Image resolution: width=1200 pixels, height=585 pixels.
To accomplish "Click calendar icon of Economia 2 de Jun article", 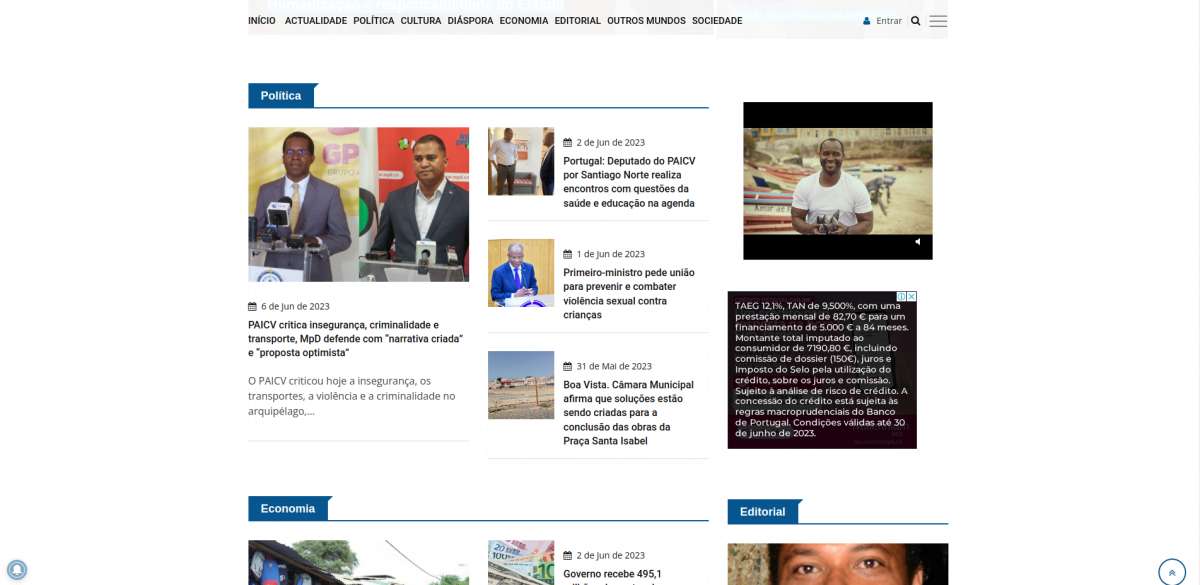I will (567, 556).
